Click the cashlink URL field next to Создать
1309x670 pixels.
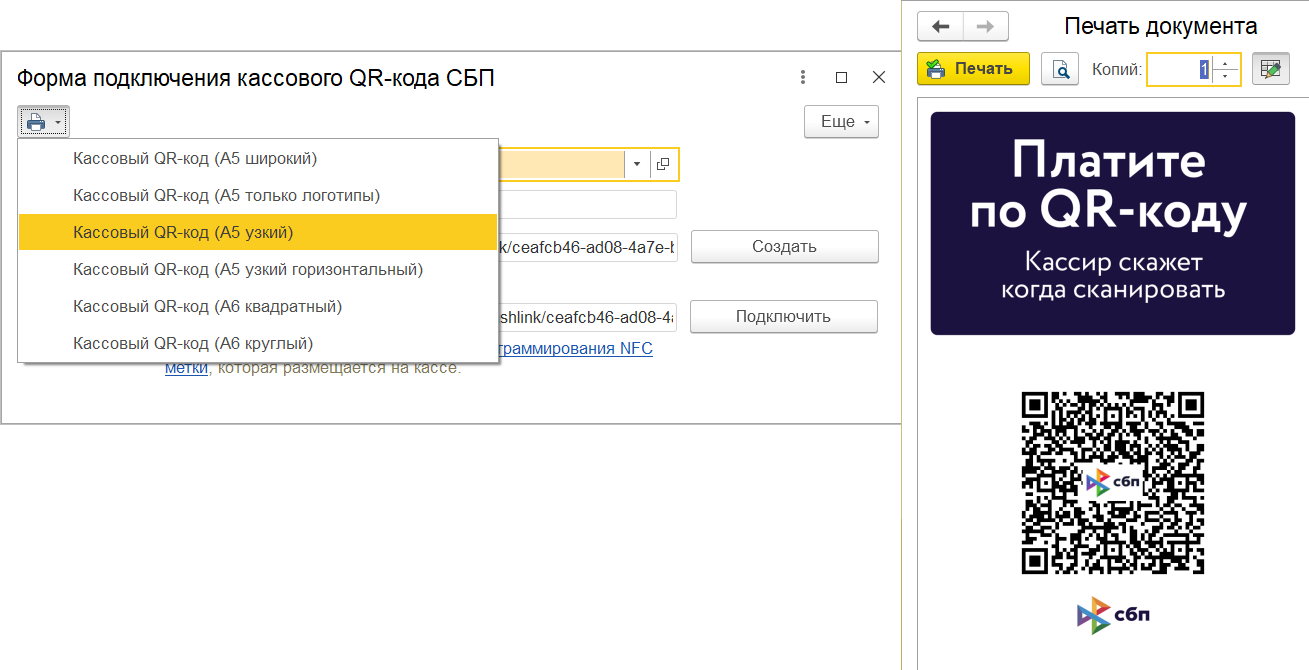point(587,247)
